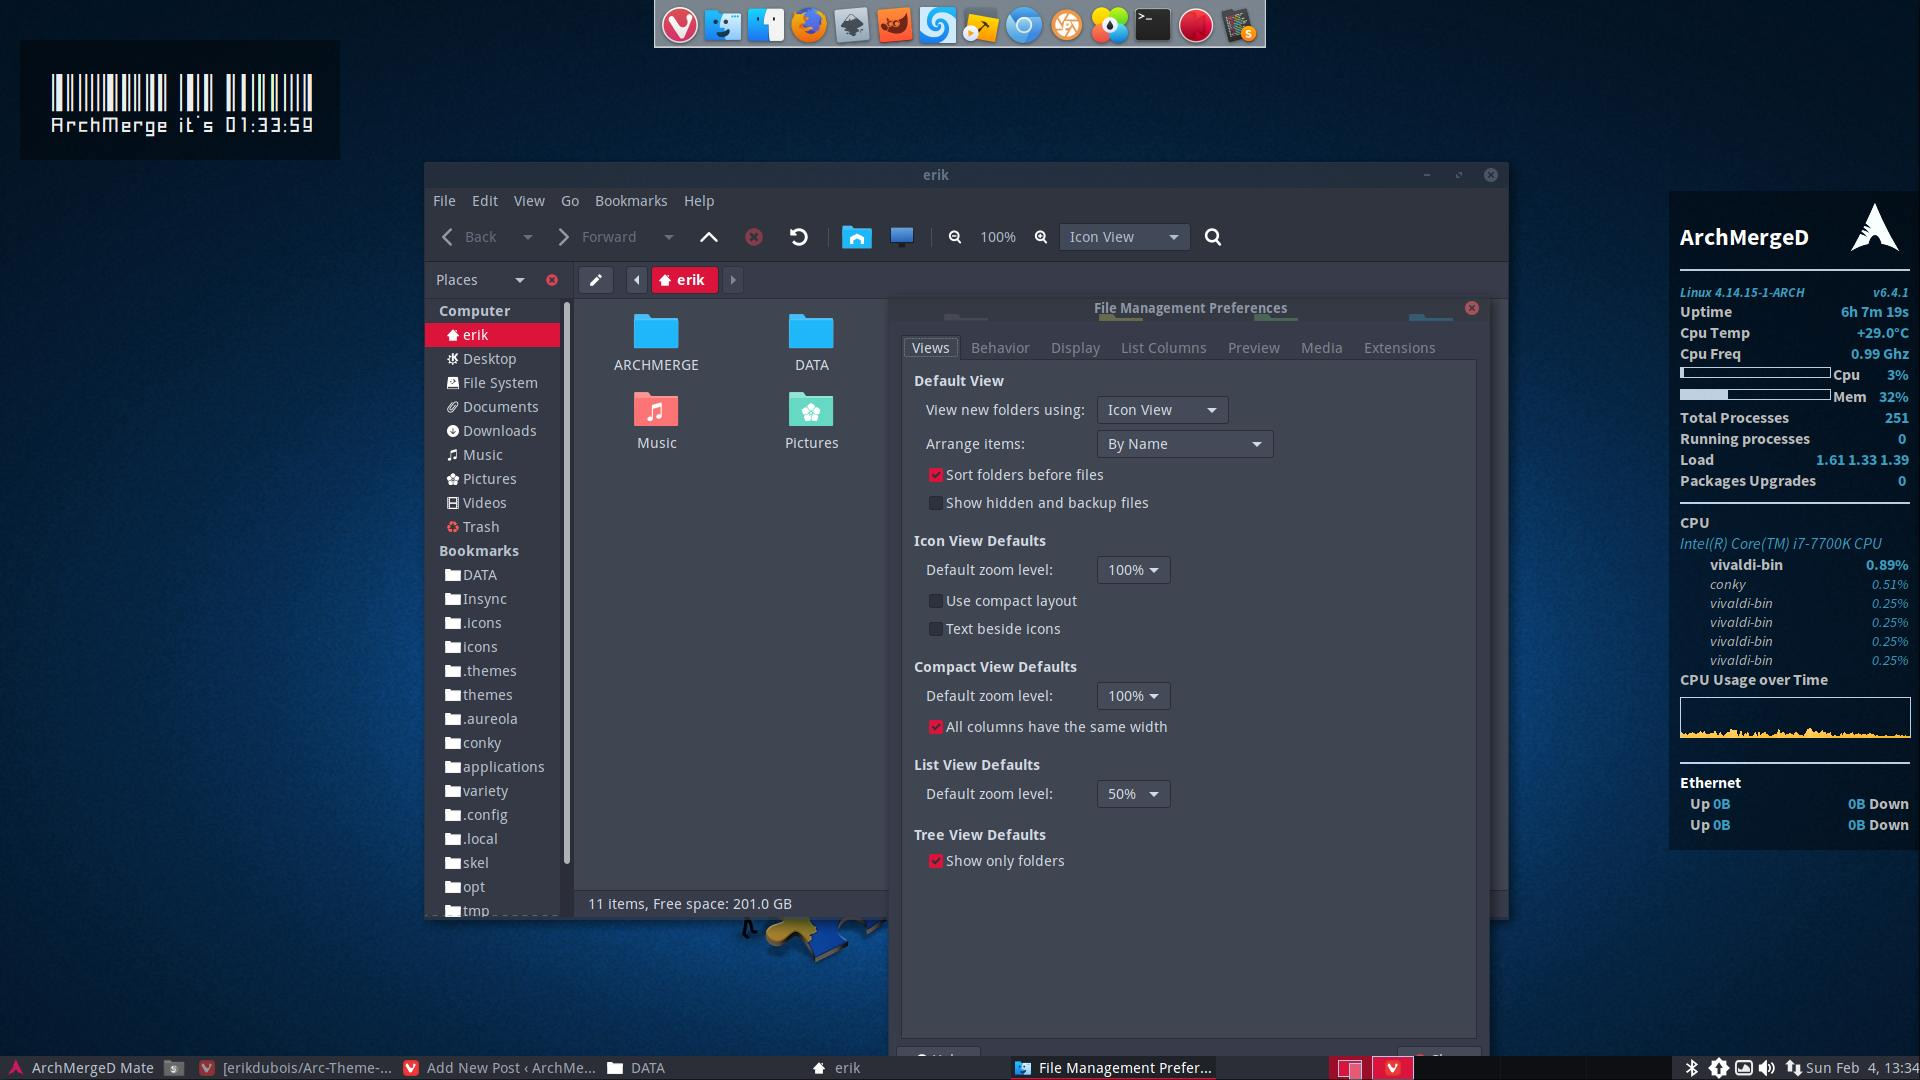Open the File menu
This screenshot has height=1080, width=1920.
444,201
